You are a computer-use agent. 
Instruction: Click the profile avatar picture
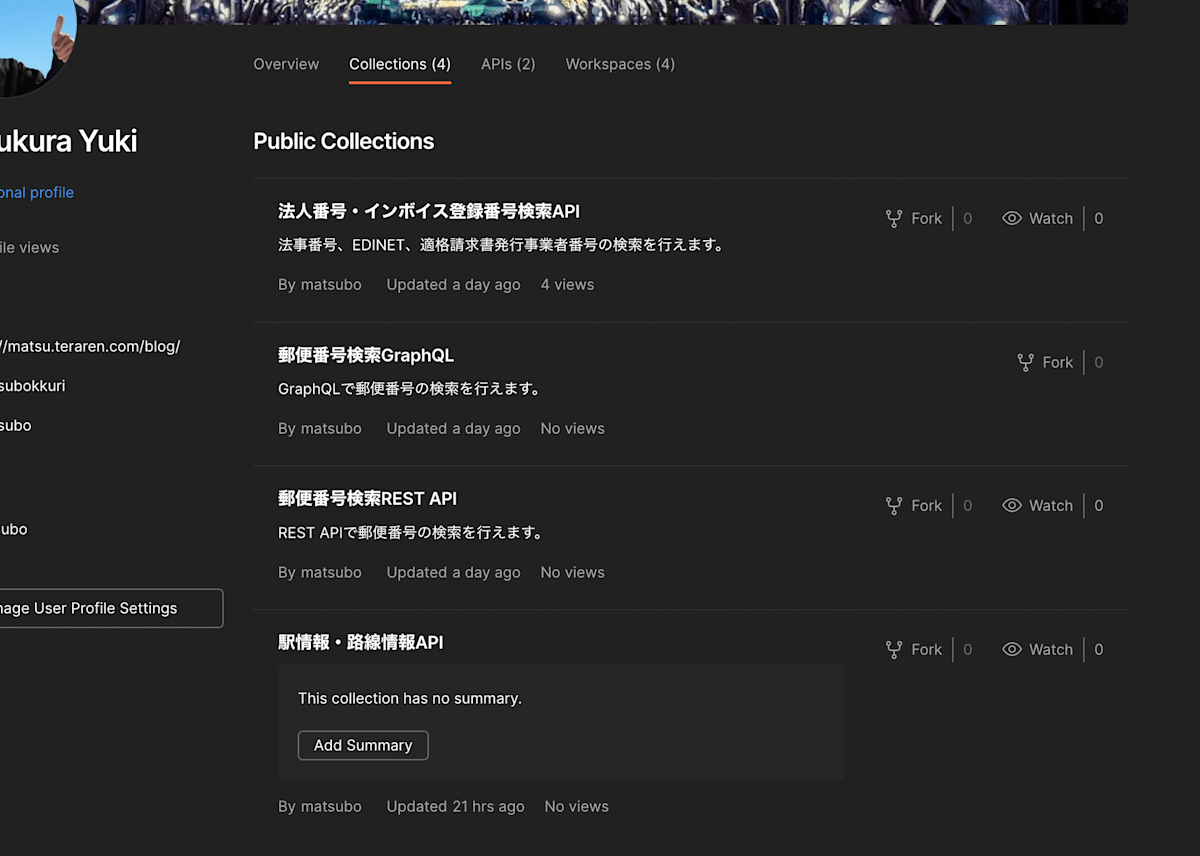(x=35, y=45)
